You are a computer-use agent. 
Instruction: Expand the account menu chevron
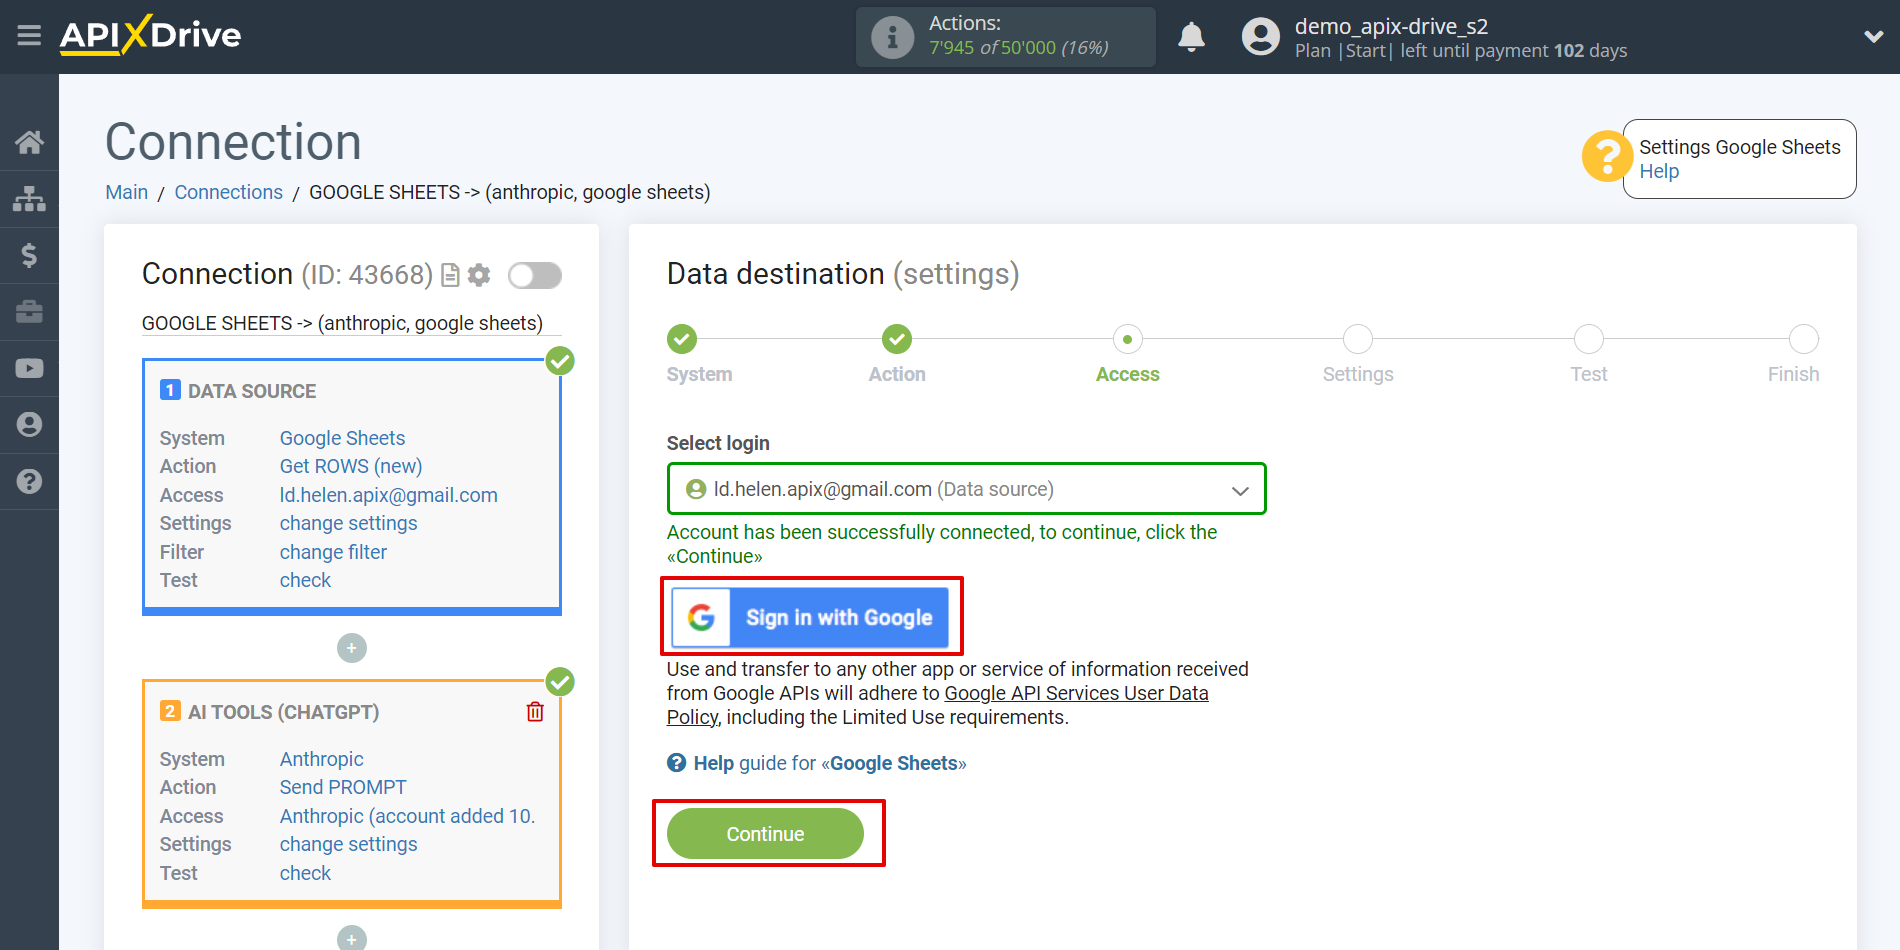(x=1873, y=36)
